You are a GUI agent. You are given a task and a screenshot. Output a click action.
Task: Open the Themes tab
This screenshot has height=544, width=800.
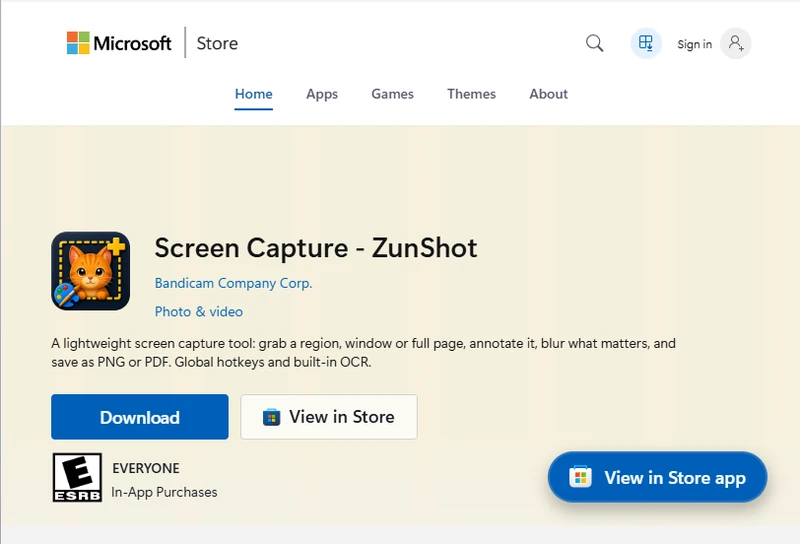pos(471,94)
